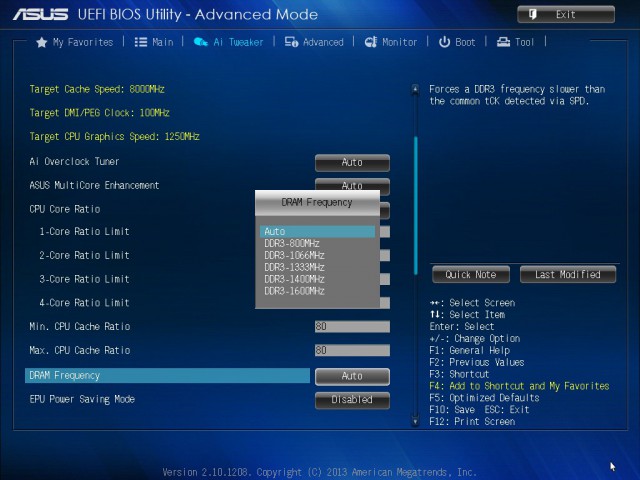Select the ASUS MultiCore Enhancement label
Image resolution: width=640 pixels, height=480 pixels.
(x=94, y=185)
